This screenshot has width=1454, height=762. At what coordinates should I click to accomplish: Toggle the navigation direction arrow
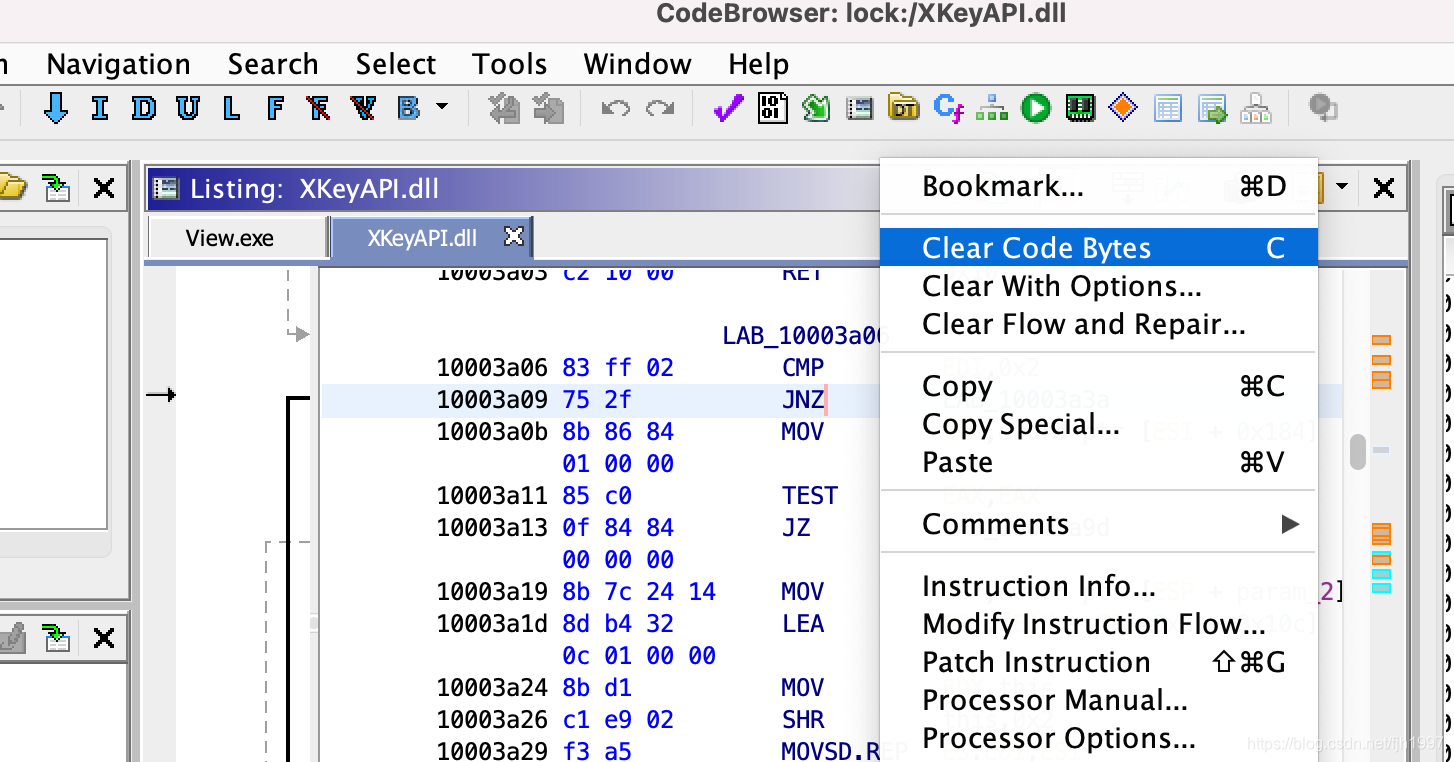click(x=56, y=108)
